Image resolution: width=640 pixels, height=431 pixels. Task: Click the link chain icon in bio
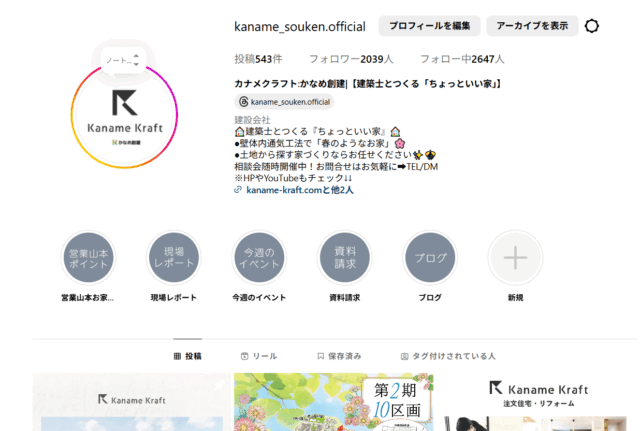[238, 190]
